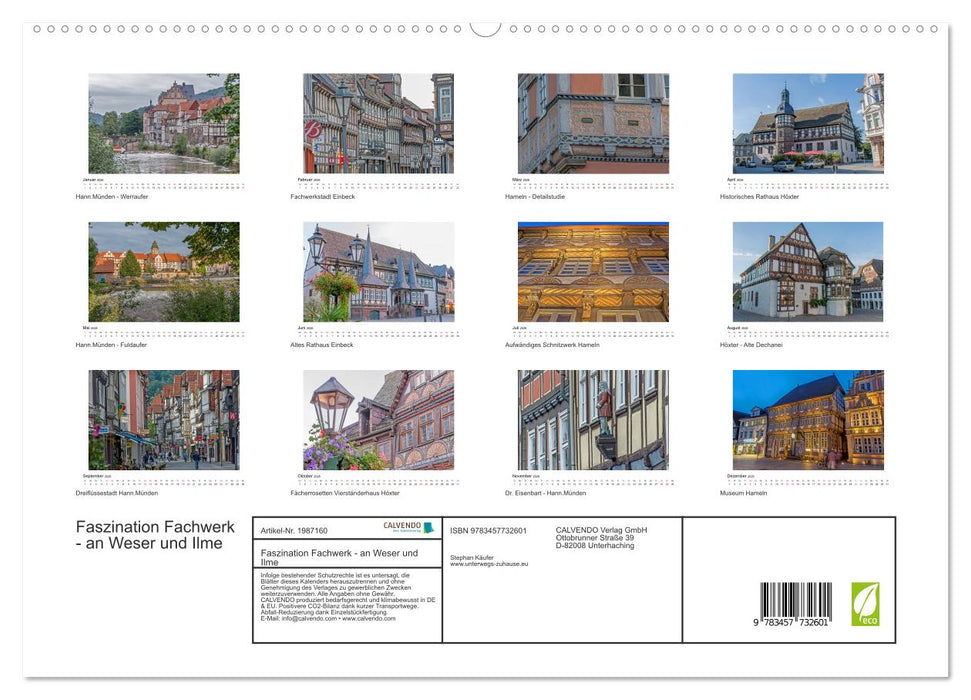The image size is (971, 700).
Task: Open the Aufwändiges Schnitzwerk Hameln image
Action: tap(593, 272)
